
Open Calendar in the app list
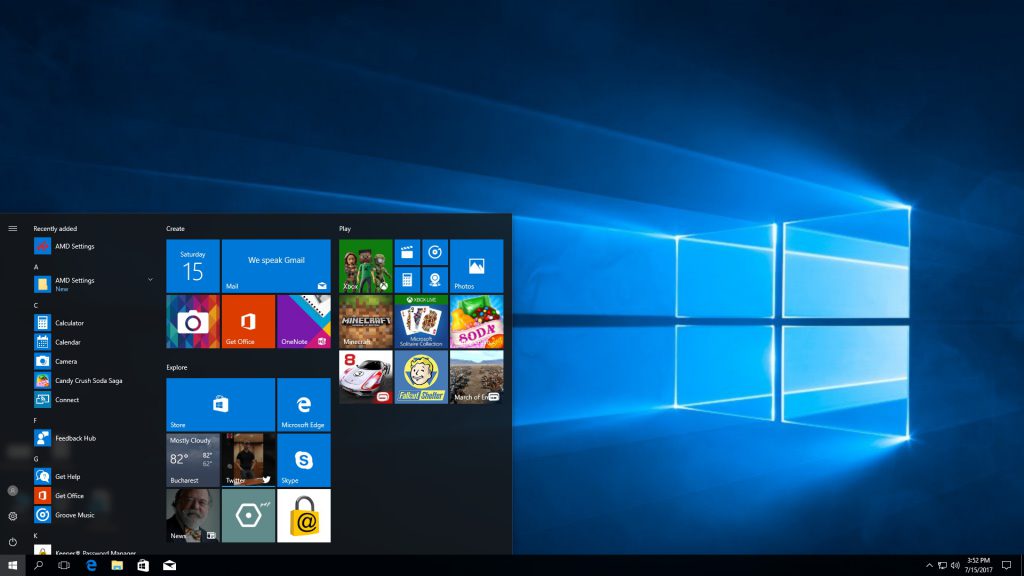(x=95, y=342)
